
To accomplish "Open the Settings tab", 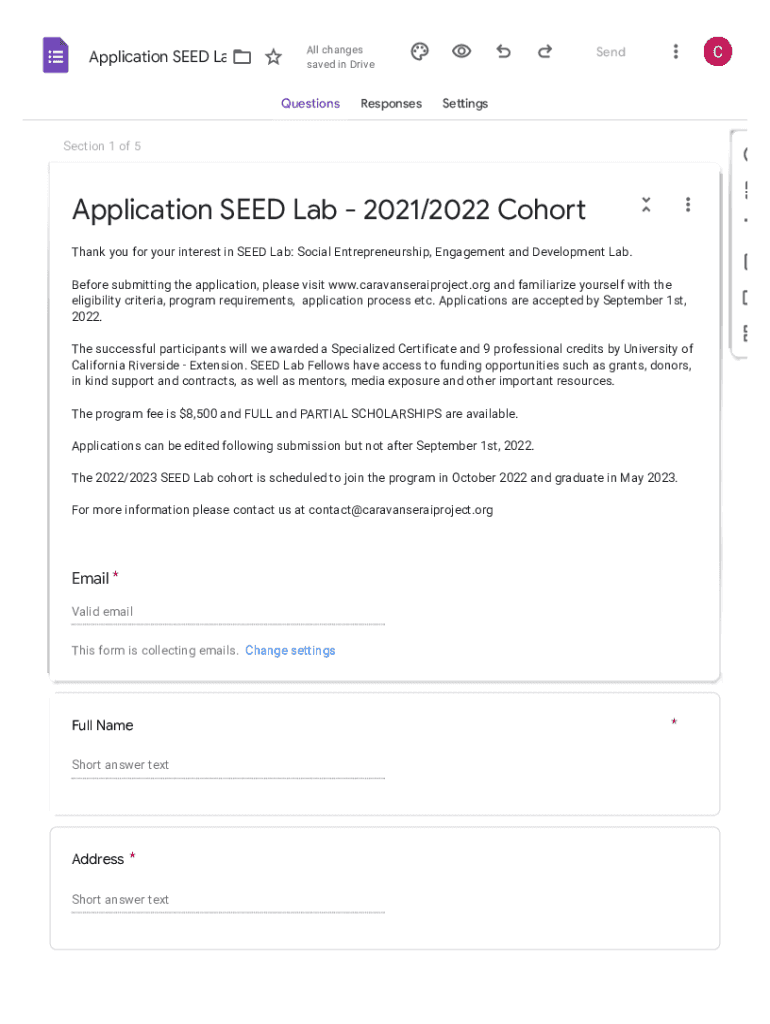I will coord(465,103).
